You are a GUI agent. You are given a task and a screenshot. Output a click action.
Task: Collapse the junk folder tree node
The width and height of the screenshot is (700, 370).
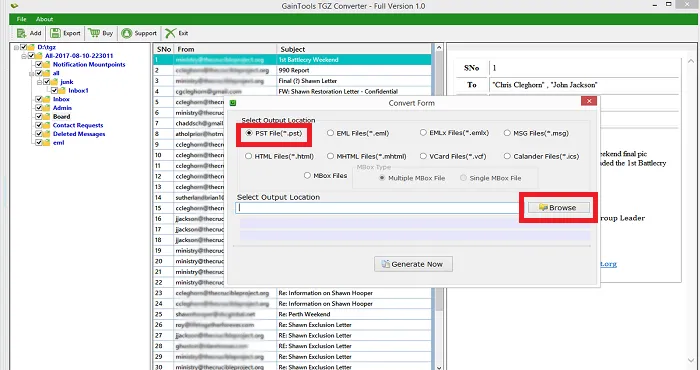click(x=39, y=82)
